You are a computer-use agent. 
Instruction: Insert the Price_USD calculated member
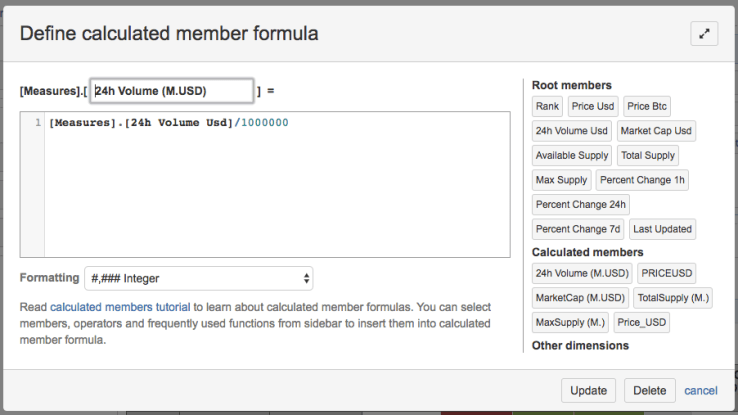click(642, 322)
